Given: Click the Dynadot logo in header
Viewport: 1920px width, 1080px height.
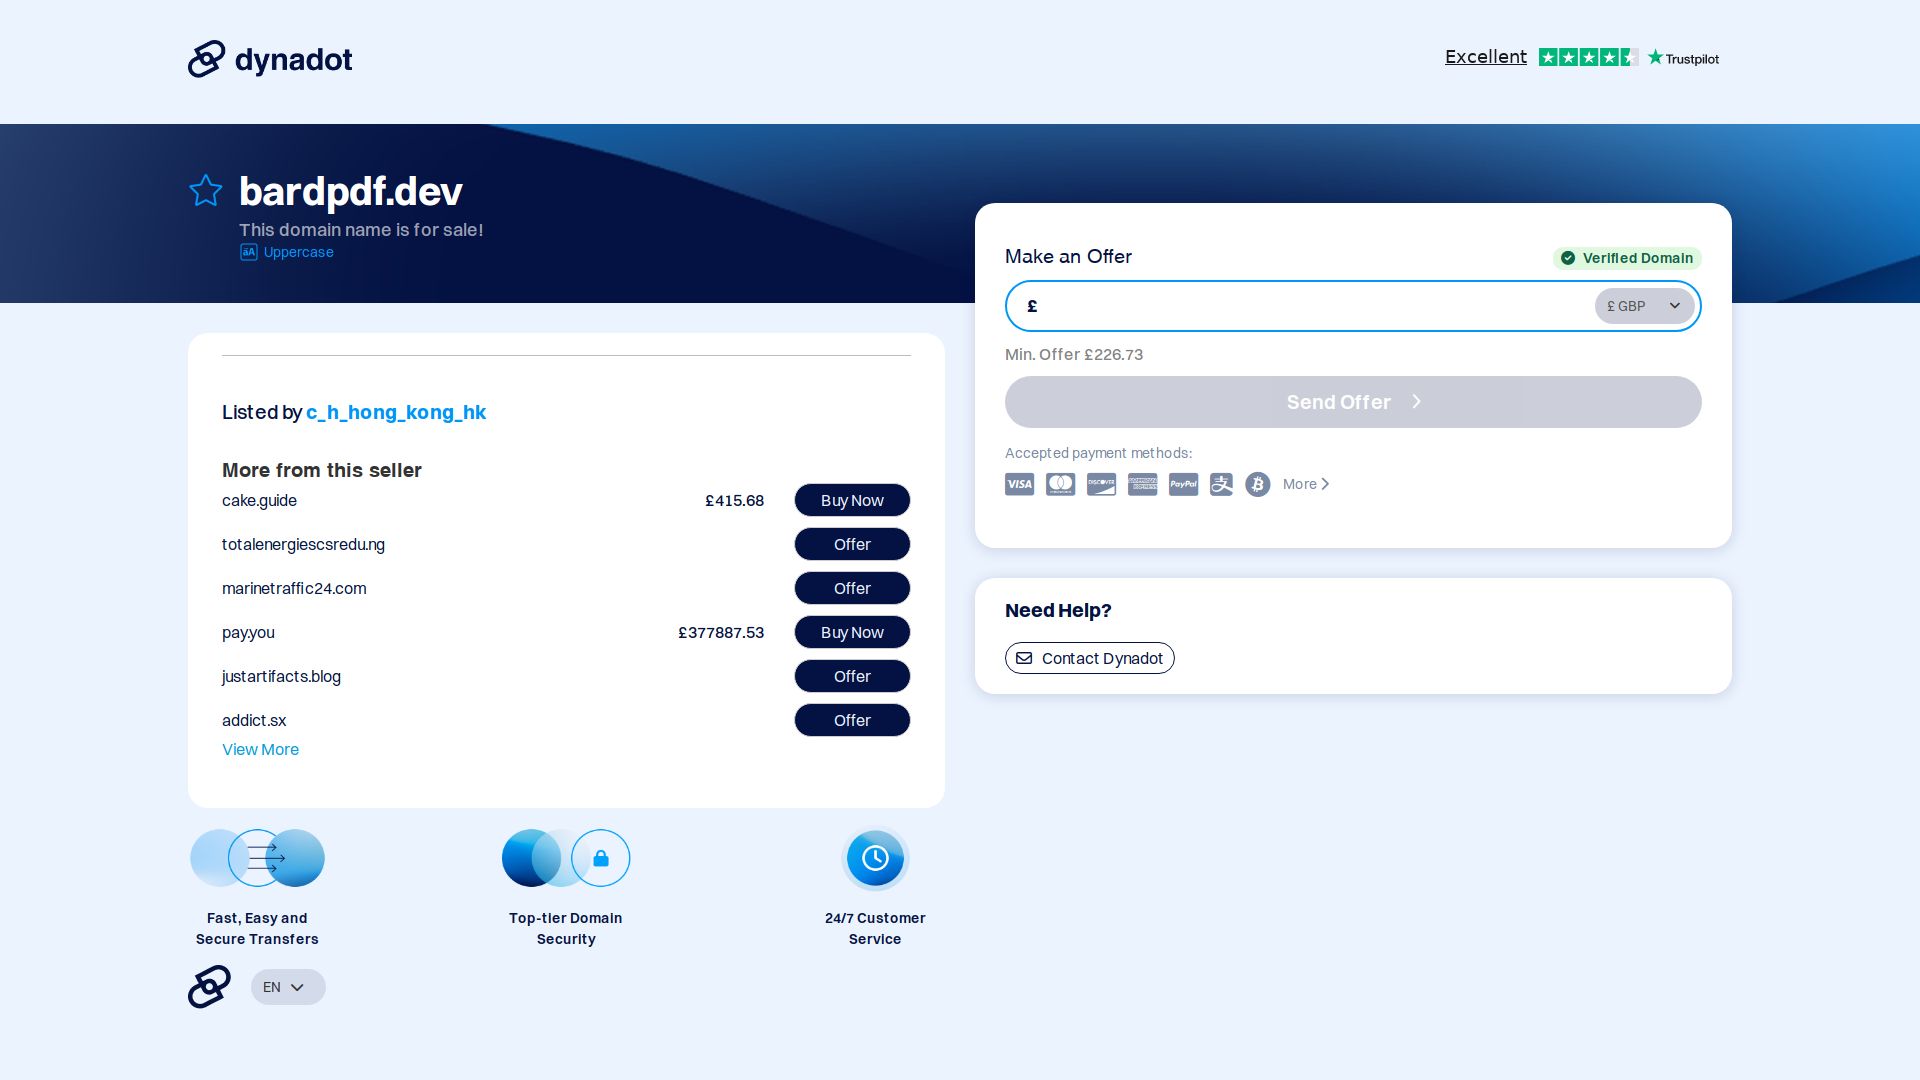Looking at the screenshot, I should 270,59.
